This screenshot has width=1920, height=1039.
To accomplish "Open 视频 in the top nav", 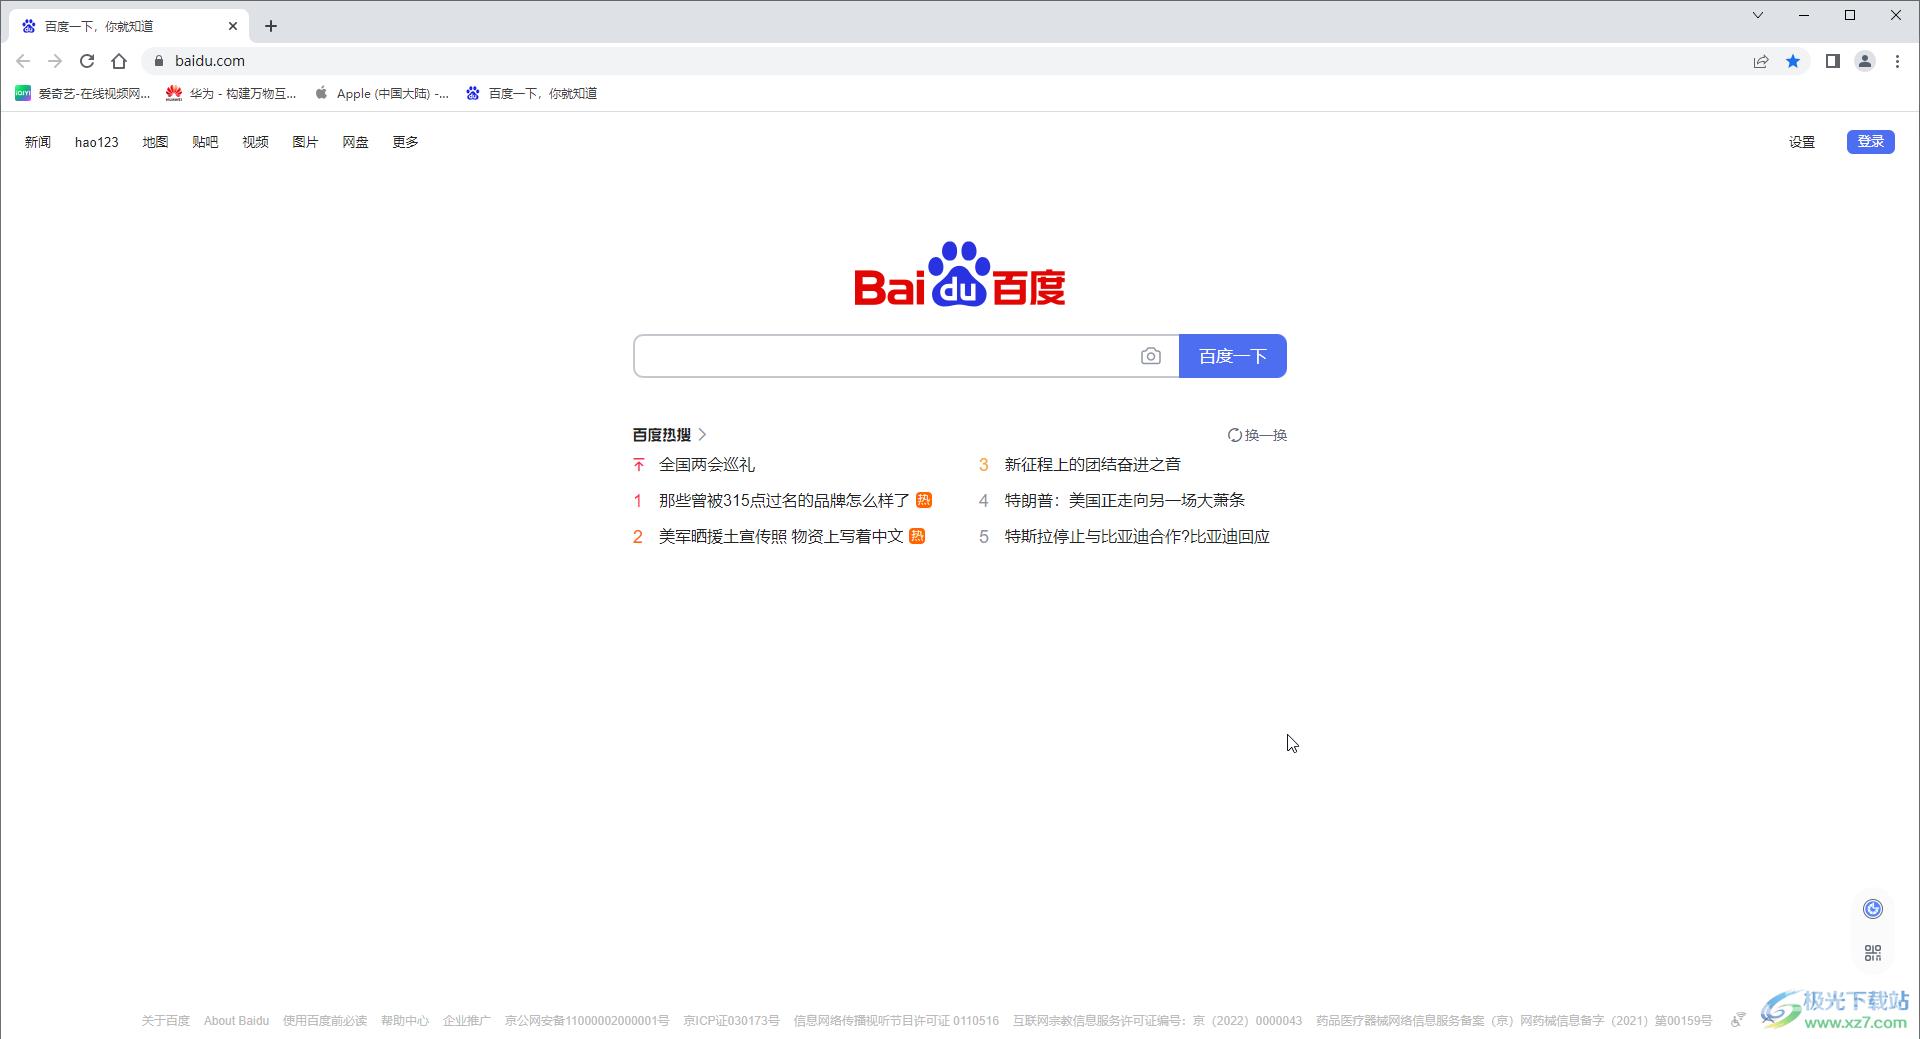I will click(x=255, y=142).
